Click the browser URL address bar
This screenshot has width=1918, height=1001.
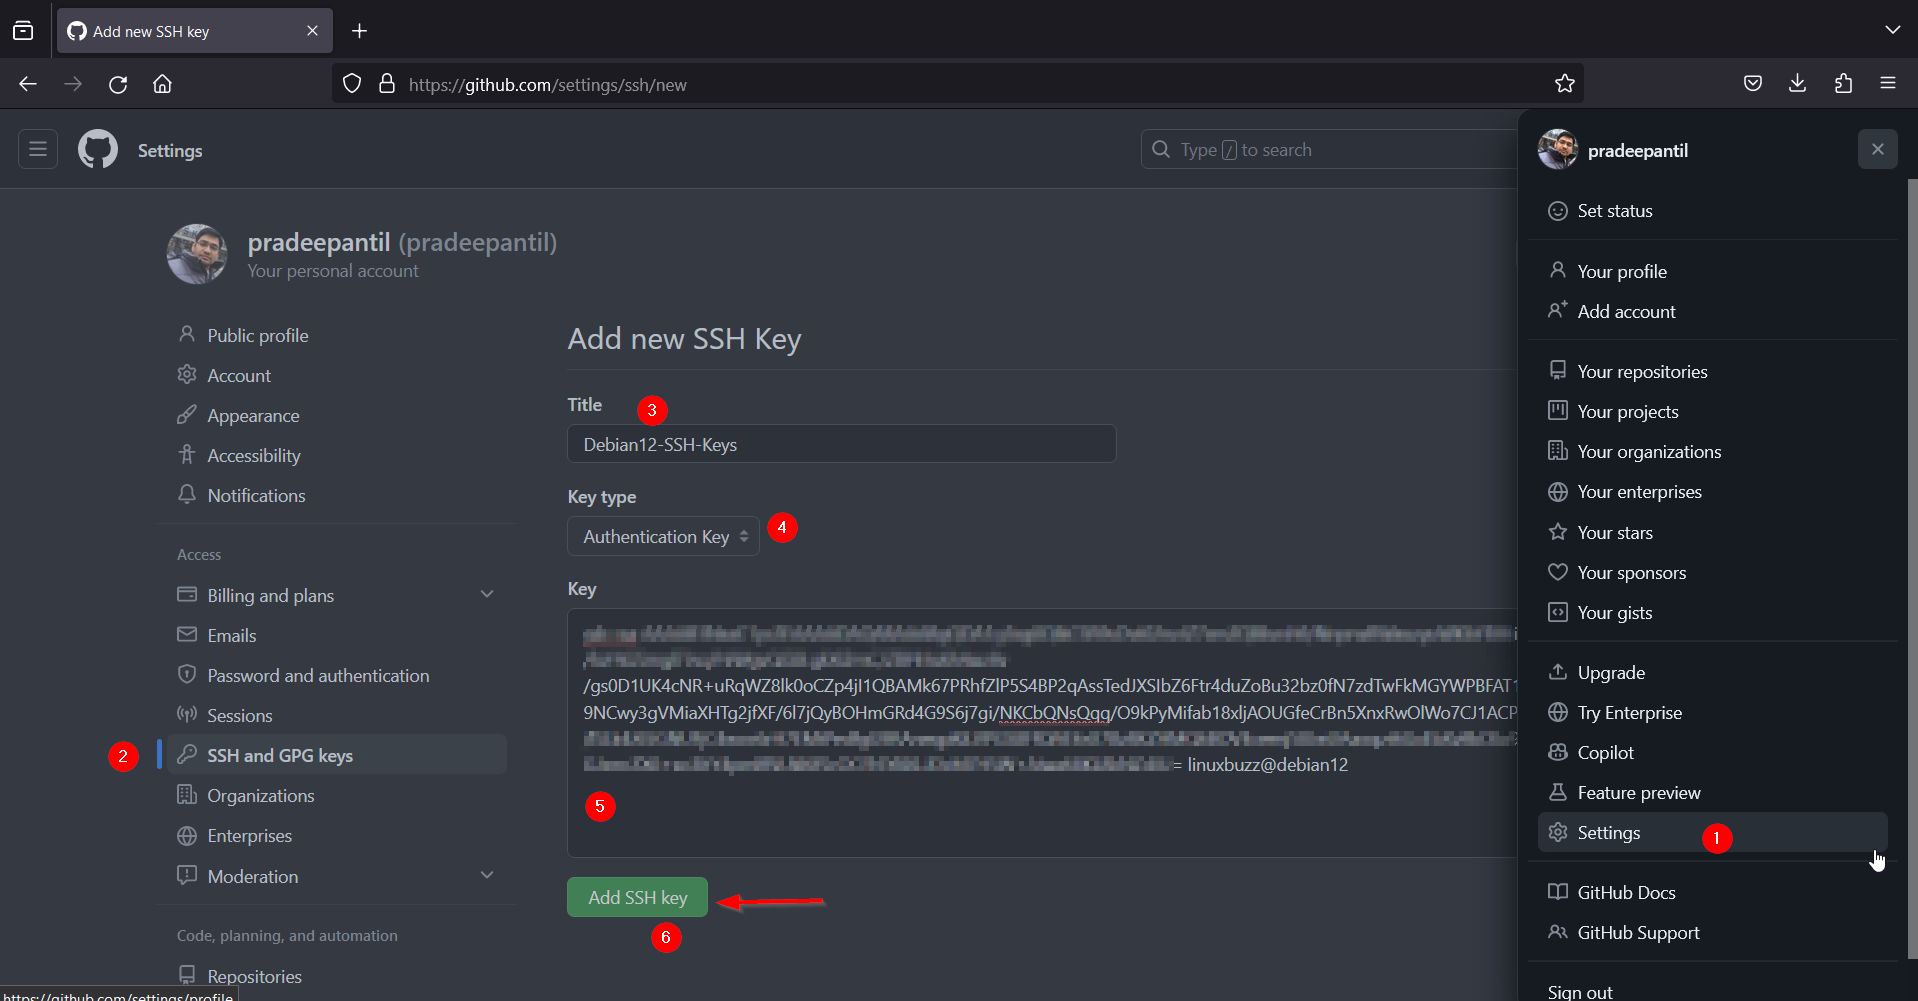957,84
